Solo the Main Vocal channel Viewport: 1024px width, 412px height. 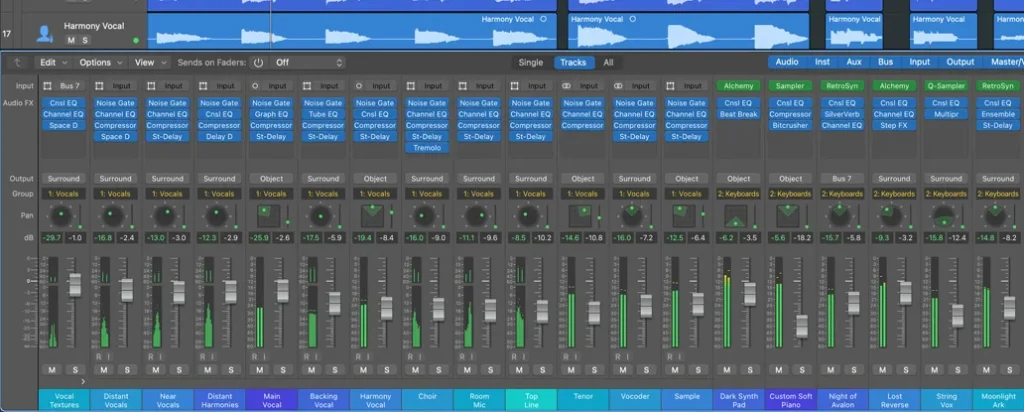click(283, 370)
